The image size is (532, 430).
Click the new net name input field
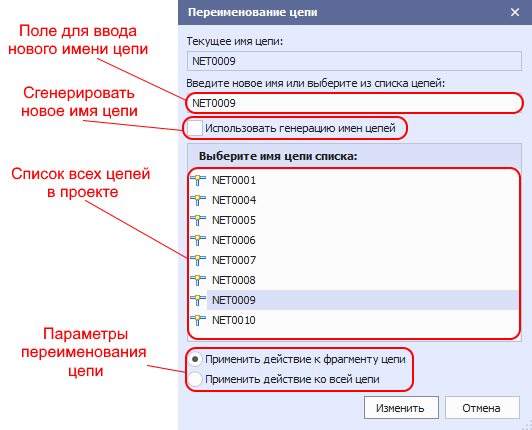point(354,103)
